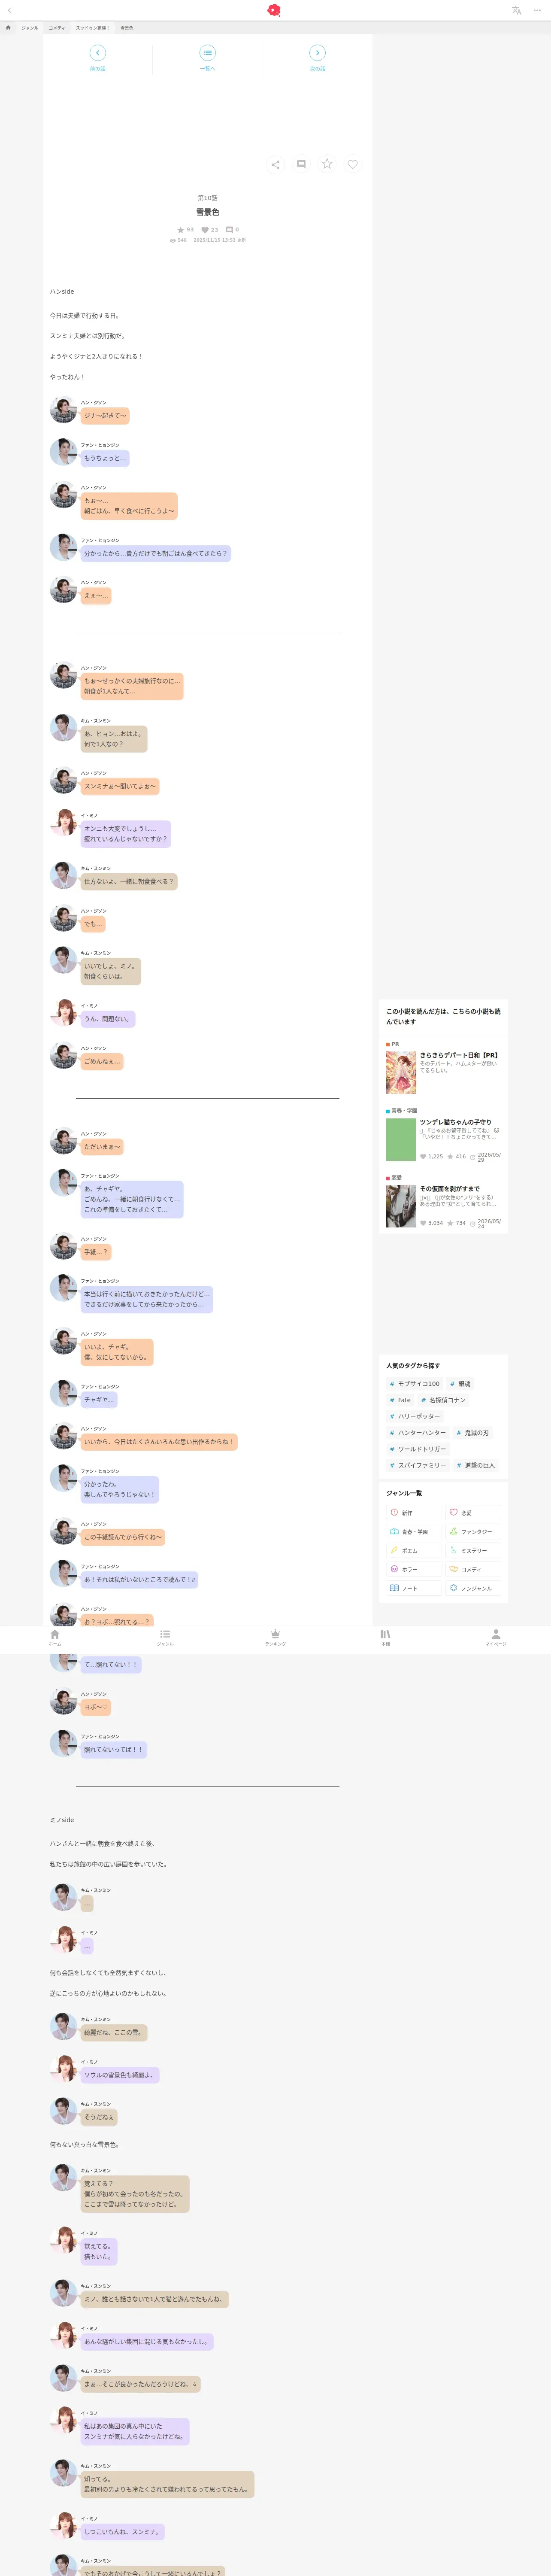
Task: Select the ワールドトリガー tag
Action: pyautogui.click(x=418, y=1449)
